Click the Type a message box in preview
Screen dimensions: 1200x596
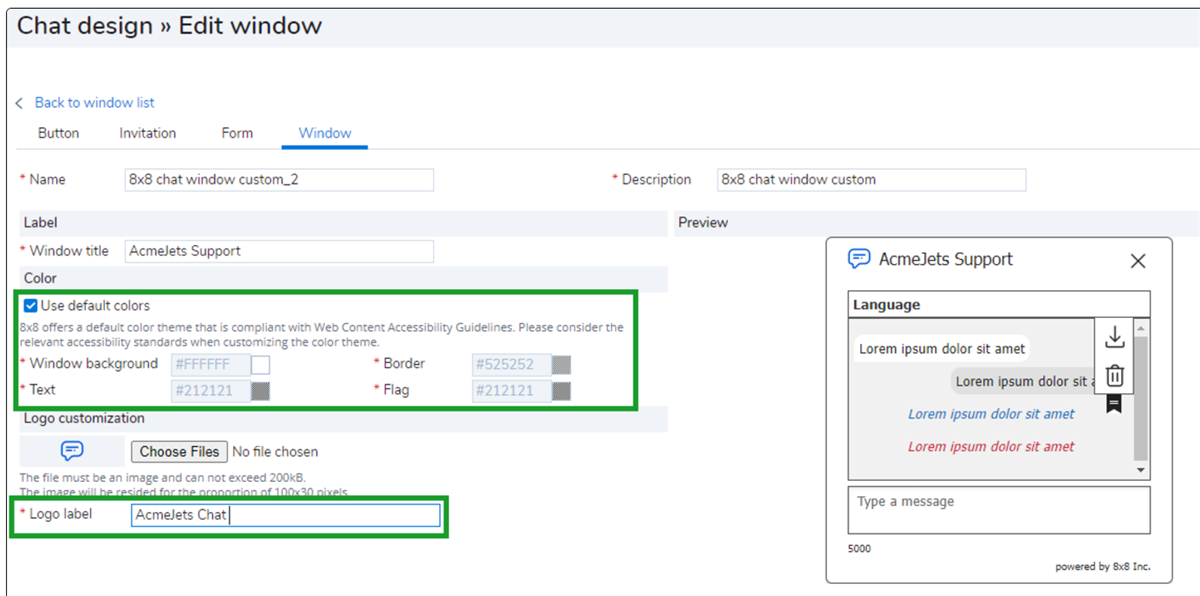999,510
